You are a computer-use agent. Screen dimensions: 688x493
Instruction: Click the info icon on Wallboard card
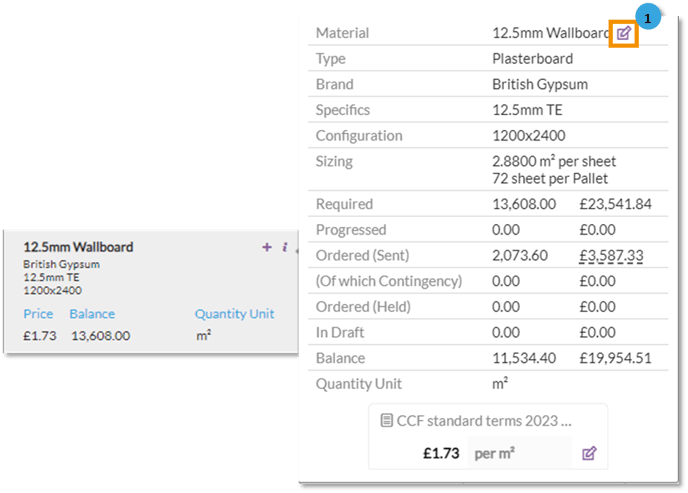pyautogui.click(x=284, y=247)
